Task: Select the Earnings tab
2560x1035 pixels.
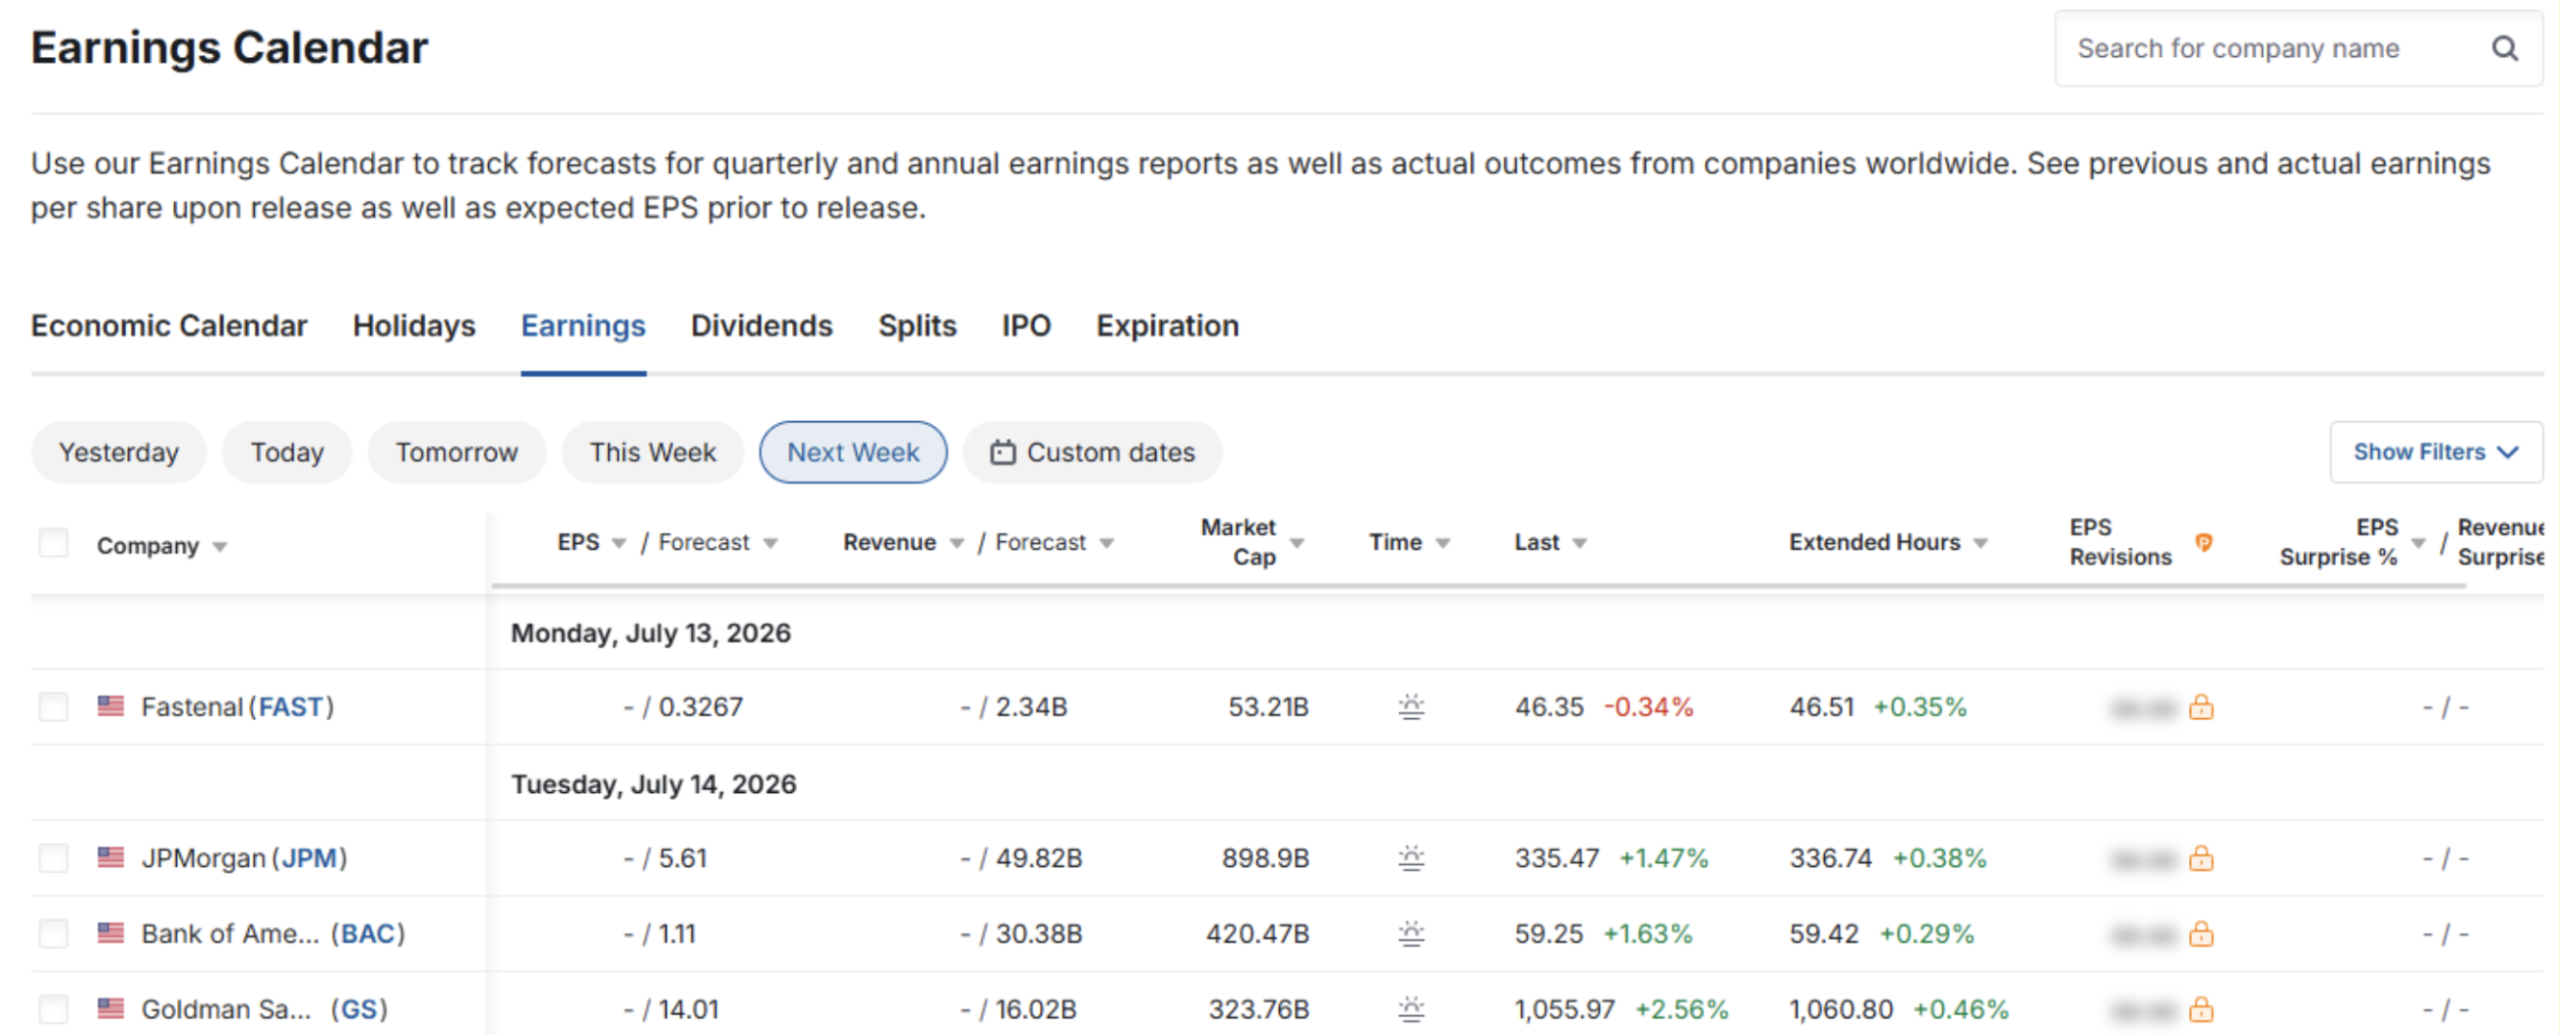Action: click(583, 326)
